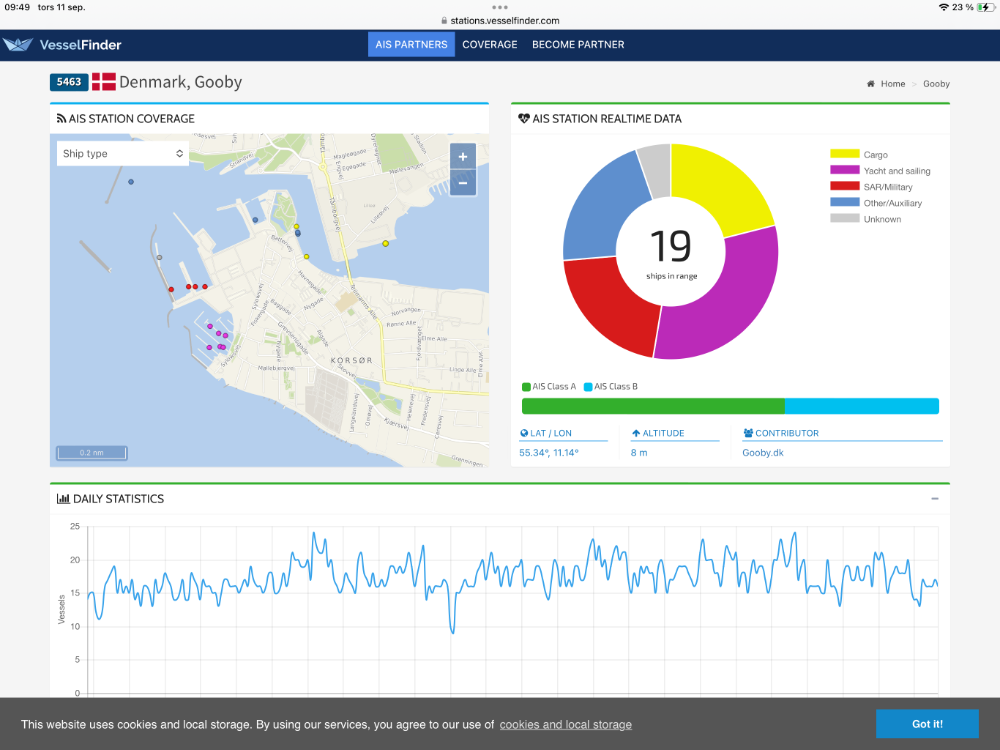The width and height of the screenshot is (1000, 750).
Task: Open the Ship type dropdown
Action: [x=123, y=153]
